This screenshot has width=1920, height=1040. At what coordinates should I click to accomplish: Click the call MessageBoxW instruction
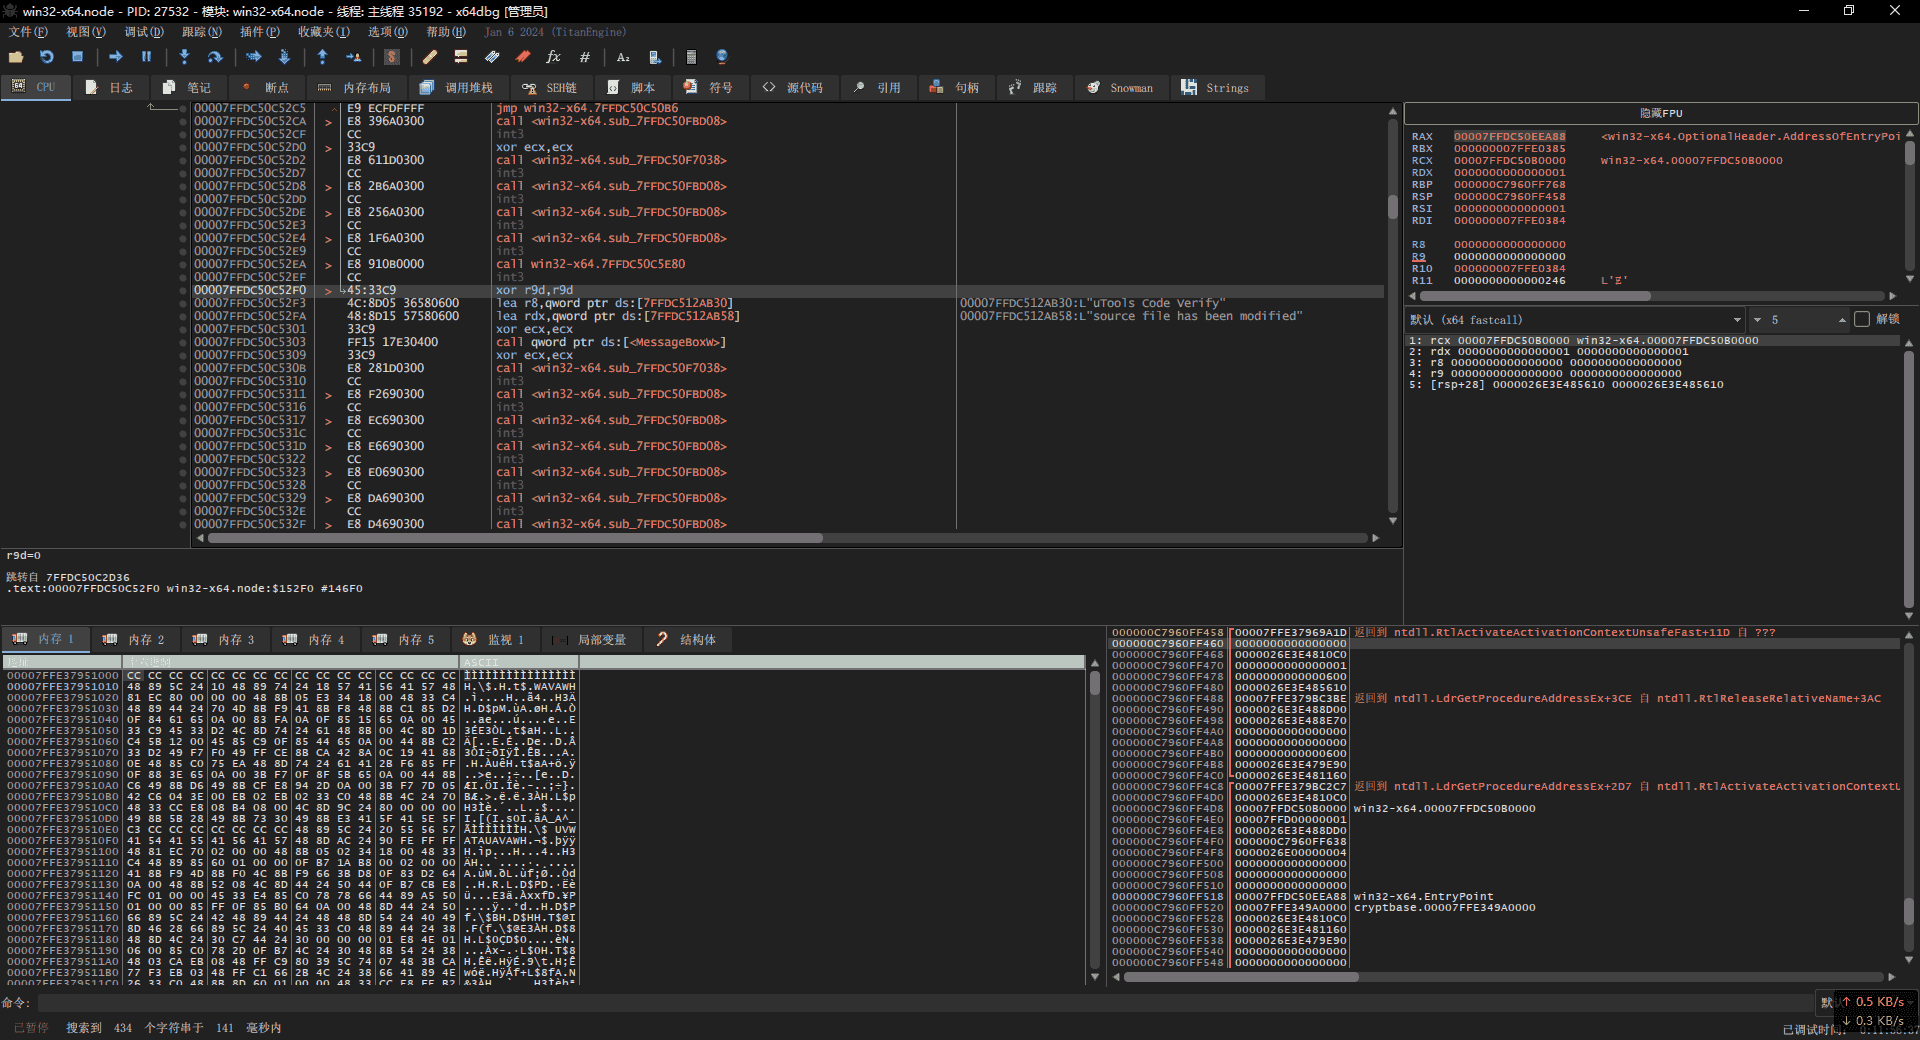tap(611, 342)
